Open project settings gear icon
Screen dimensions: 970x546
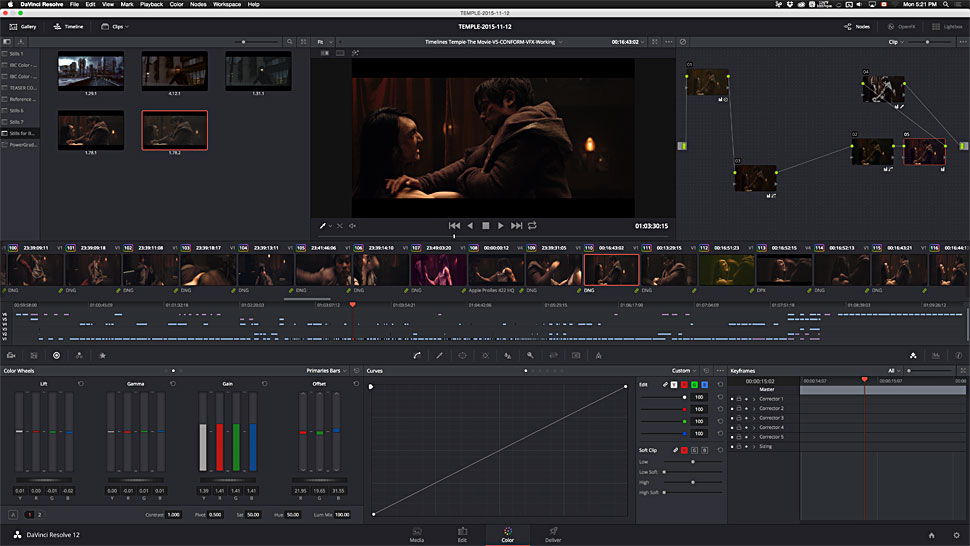click(956, 535)
